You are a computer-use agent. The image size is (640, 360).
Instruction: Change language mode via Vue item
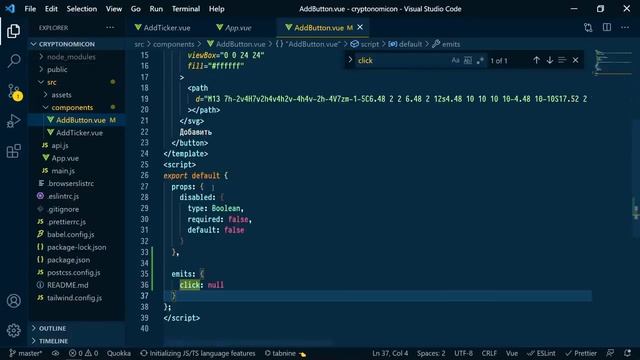tap(512, 353)
